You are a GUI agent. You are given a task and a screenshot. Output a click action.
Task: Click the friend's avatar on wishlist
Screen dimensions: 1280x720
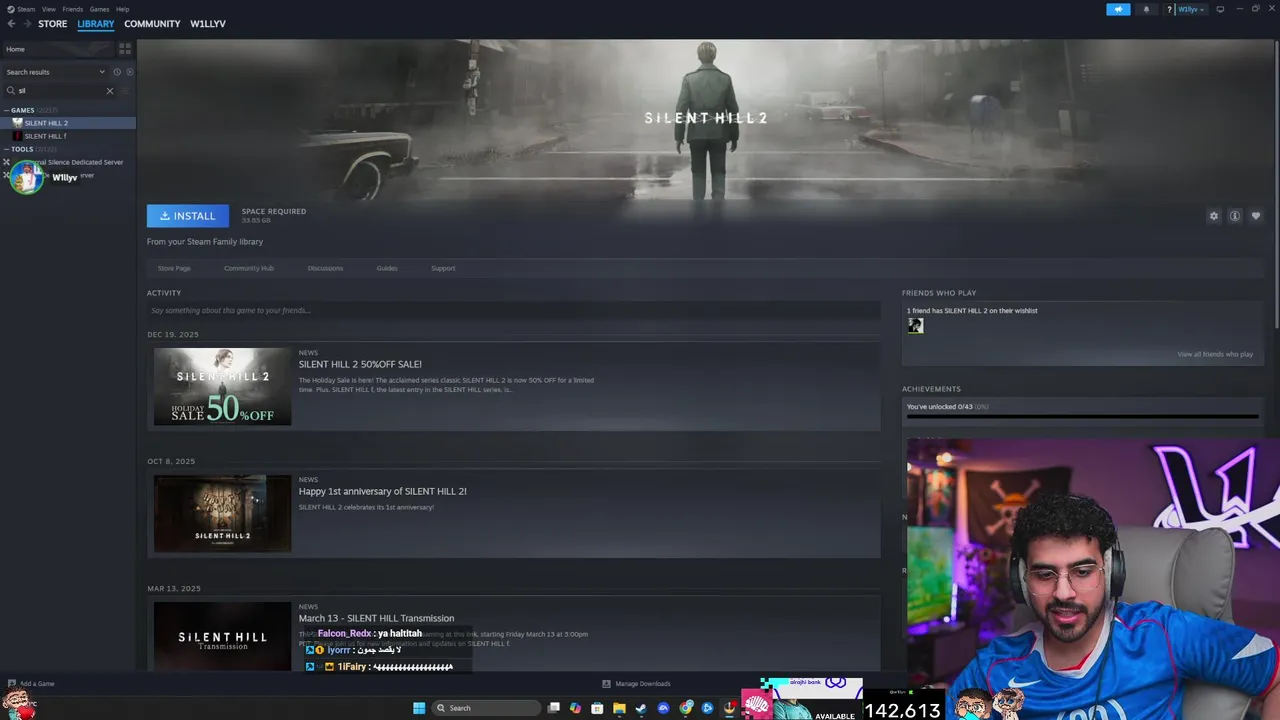click(x=915, y=326)
